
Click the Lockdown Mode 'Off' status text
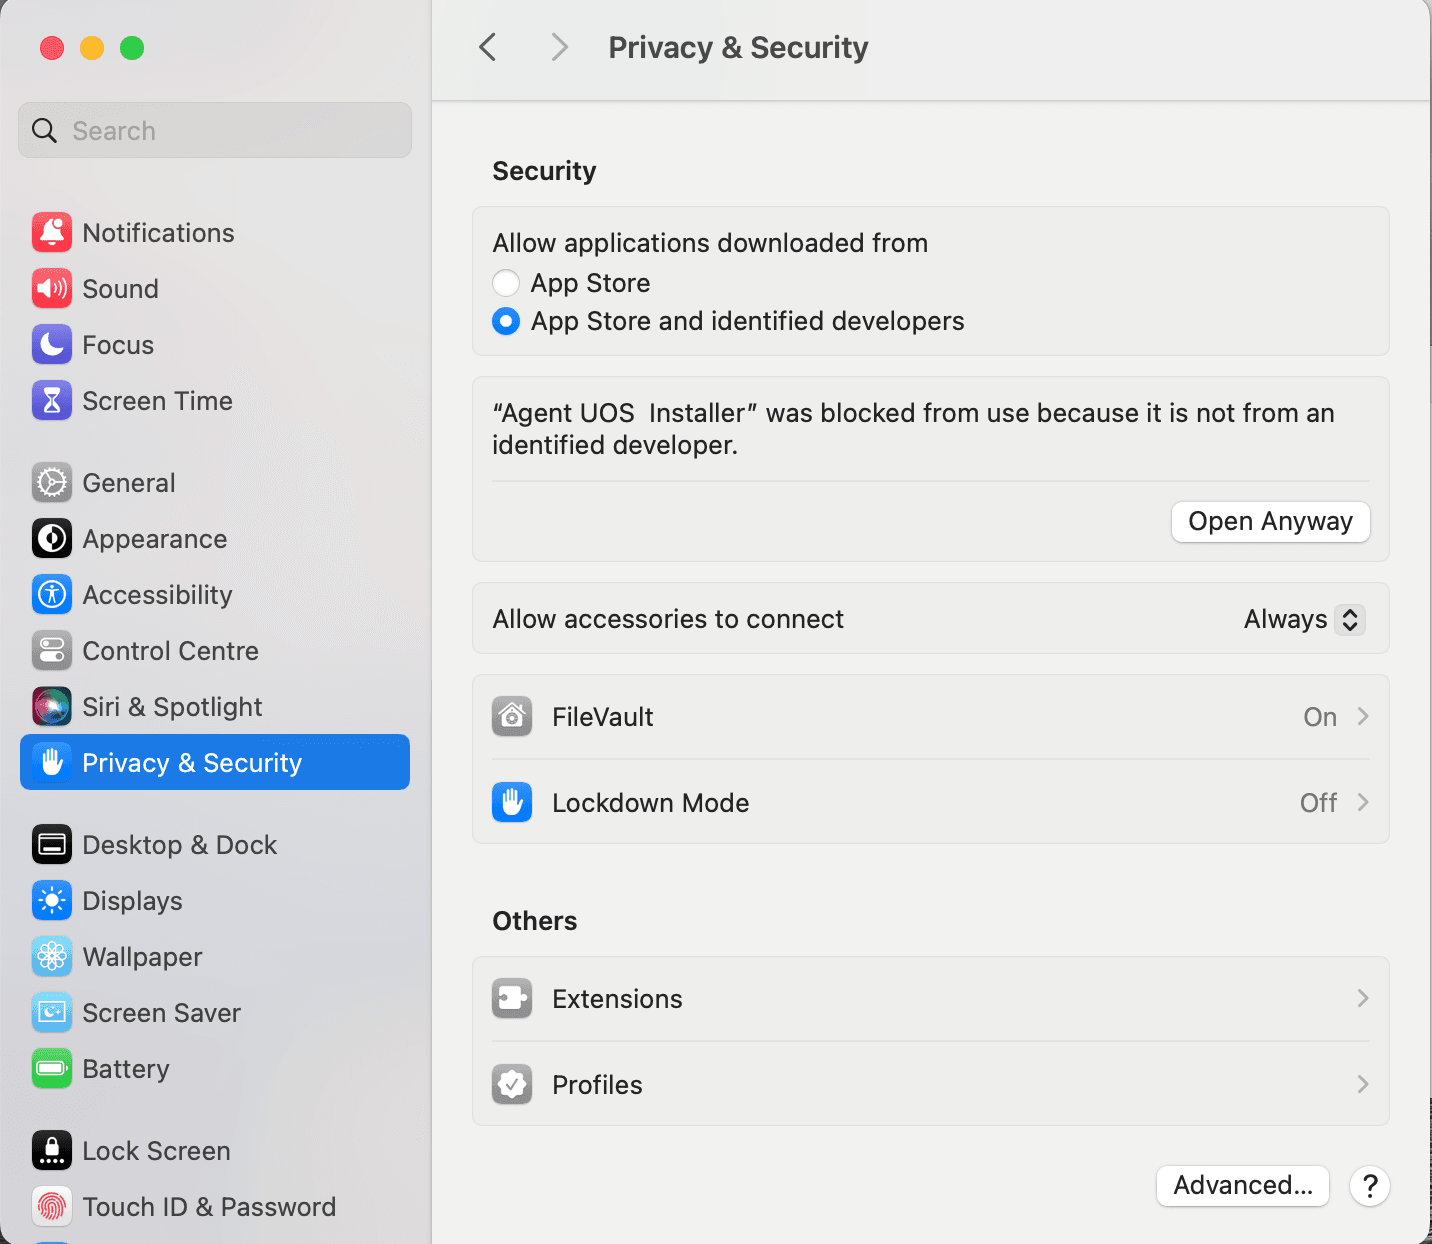(1318, 803)
